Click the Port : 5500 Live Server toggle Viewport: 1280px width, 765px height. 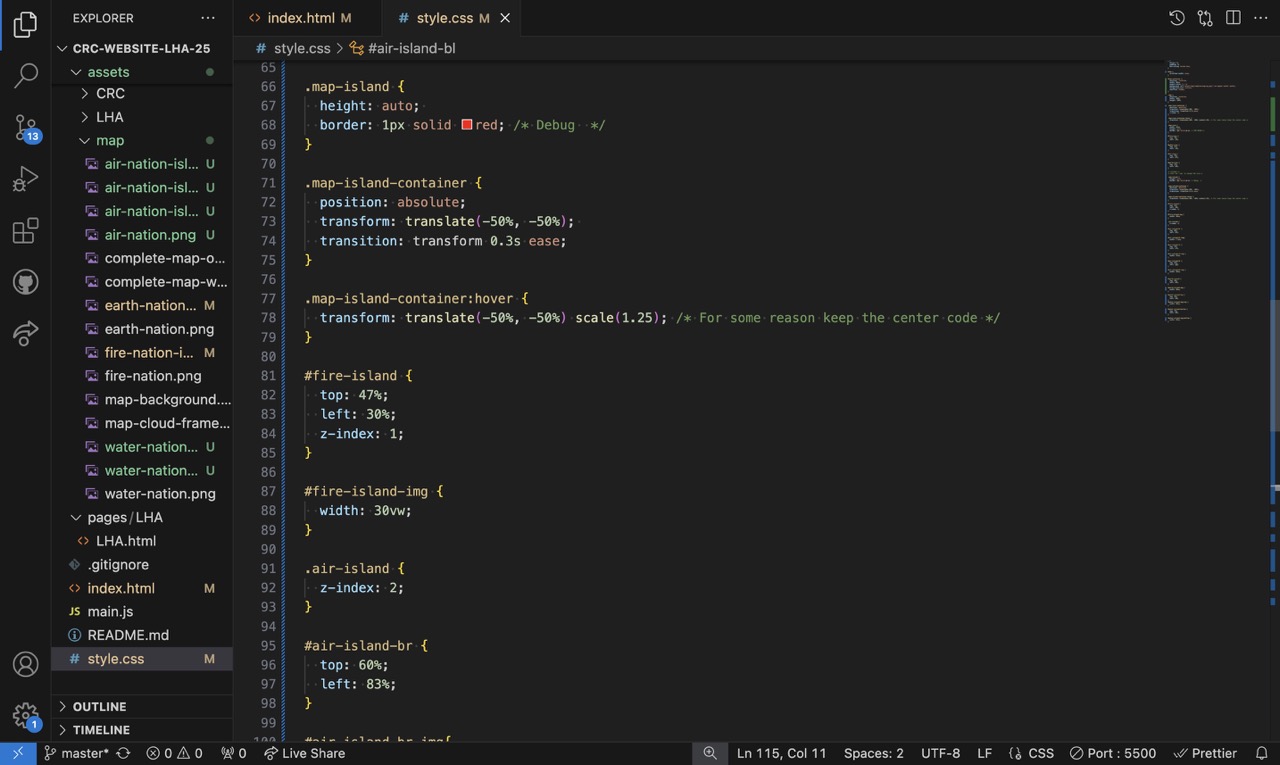pyautogui.click(x=1112, y=753)
